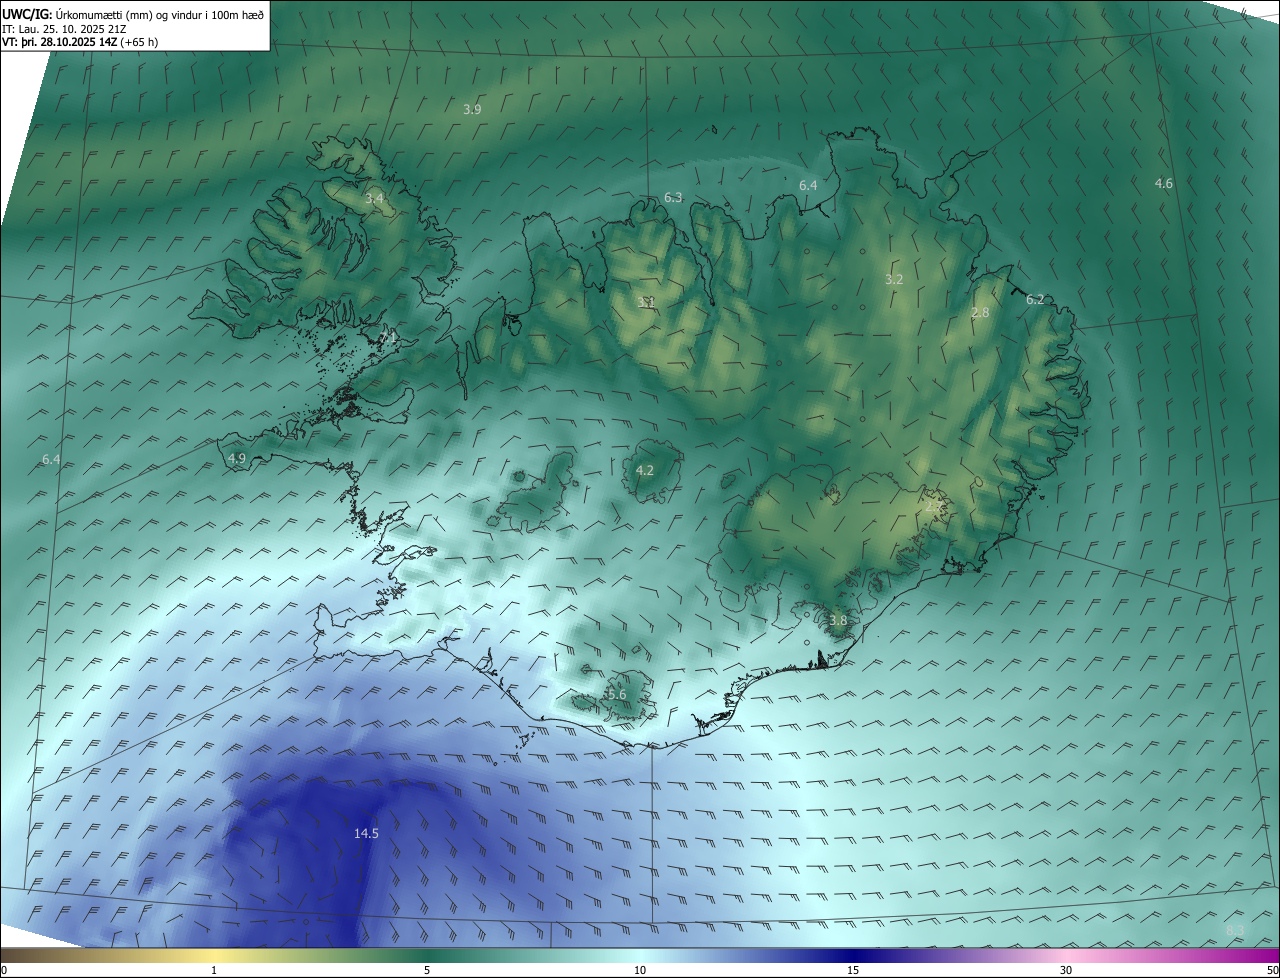1280x978 pixels.
Task: Click the valid time line 'VT: þri. 28.10.2025 14Z (+65 h)'
Action: click(x=80, y=42)
